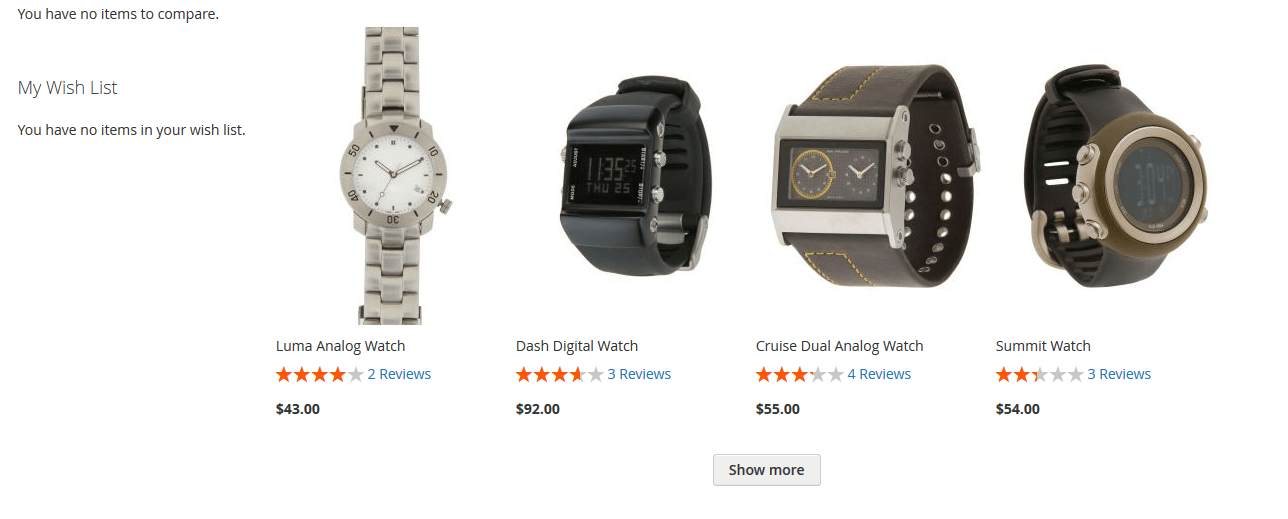The image size is (1288, 519).
Task: Click the Luma Analog Watch title link
Action: tap(340, 346)
